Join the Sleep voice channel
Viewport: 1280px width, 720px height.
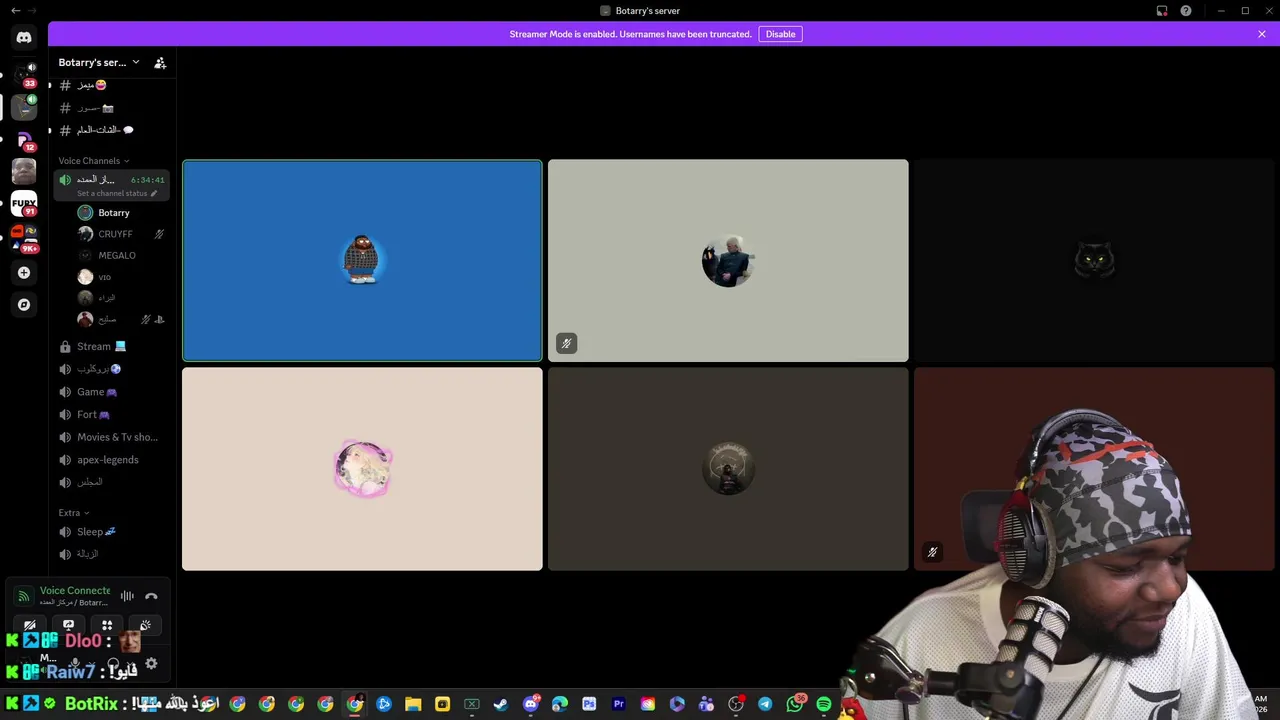coord(111,532)
